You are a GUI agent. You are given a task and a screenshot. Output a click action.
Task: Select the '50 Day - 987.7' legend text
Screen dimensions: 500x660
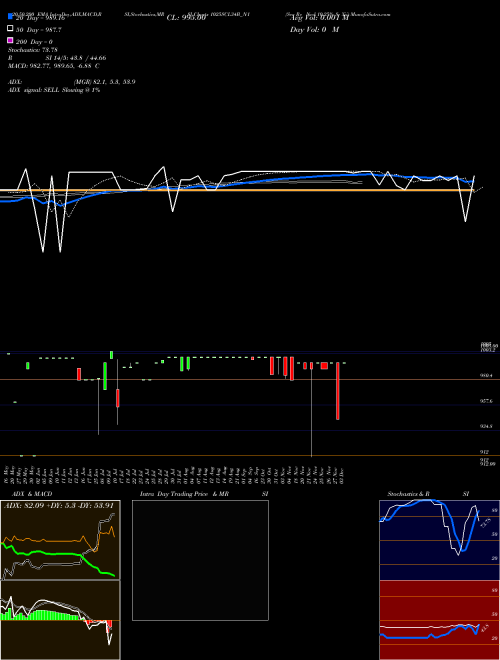[39, 30]
